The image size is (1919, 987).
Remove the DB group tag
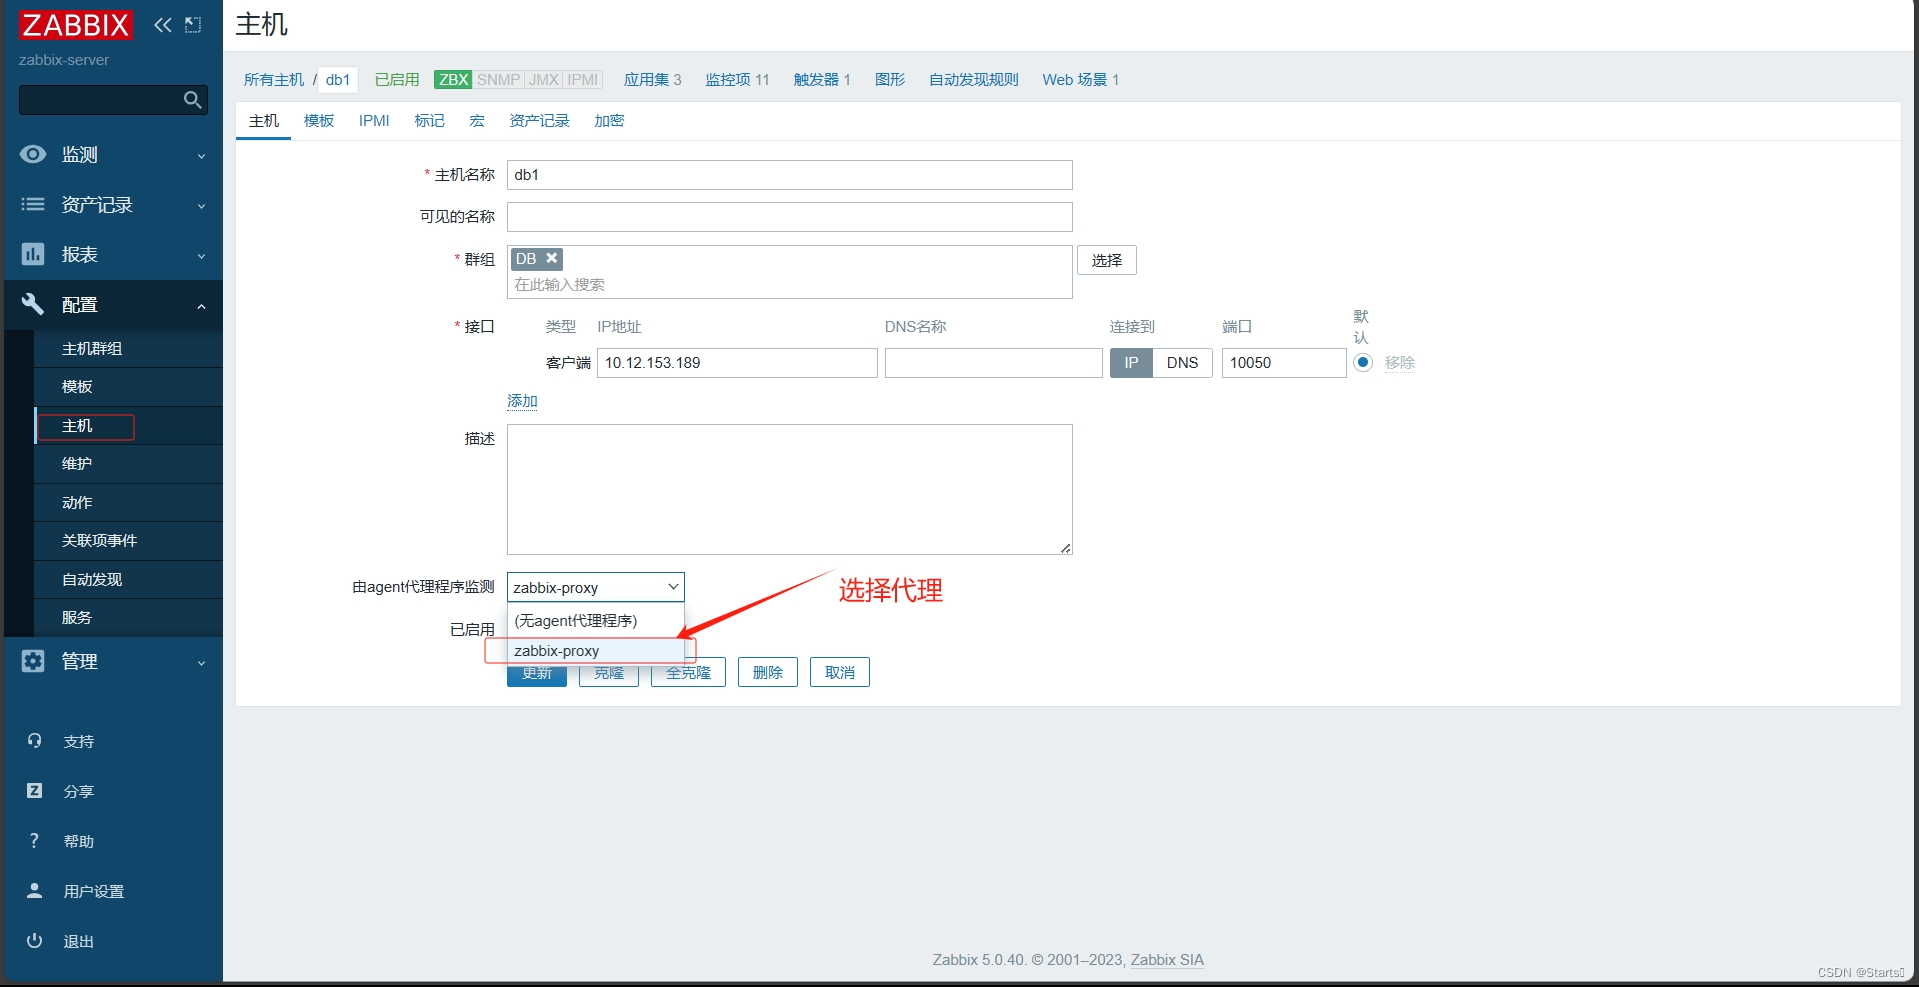click(551, 258)
